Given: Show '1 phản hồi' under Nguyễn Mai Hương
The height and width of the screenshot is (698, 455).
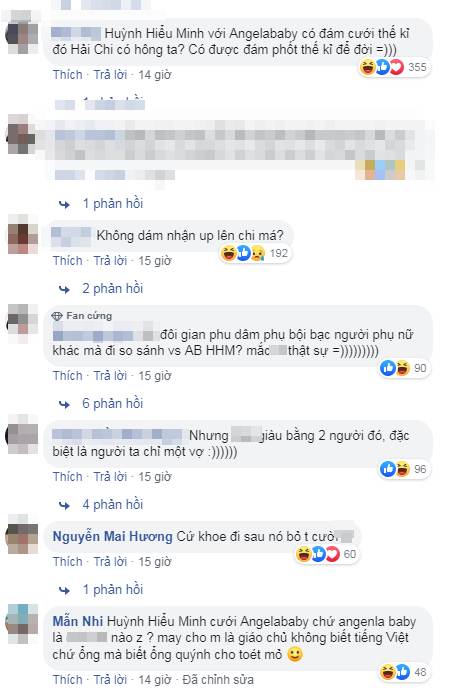Looking at the screenshot, I should click(113, 589).
